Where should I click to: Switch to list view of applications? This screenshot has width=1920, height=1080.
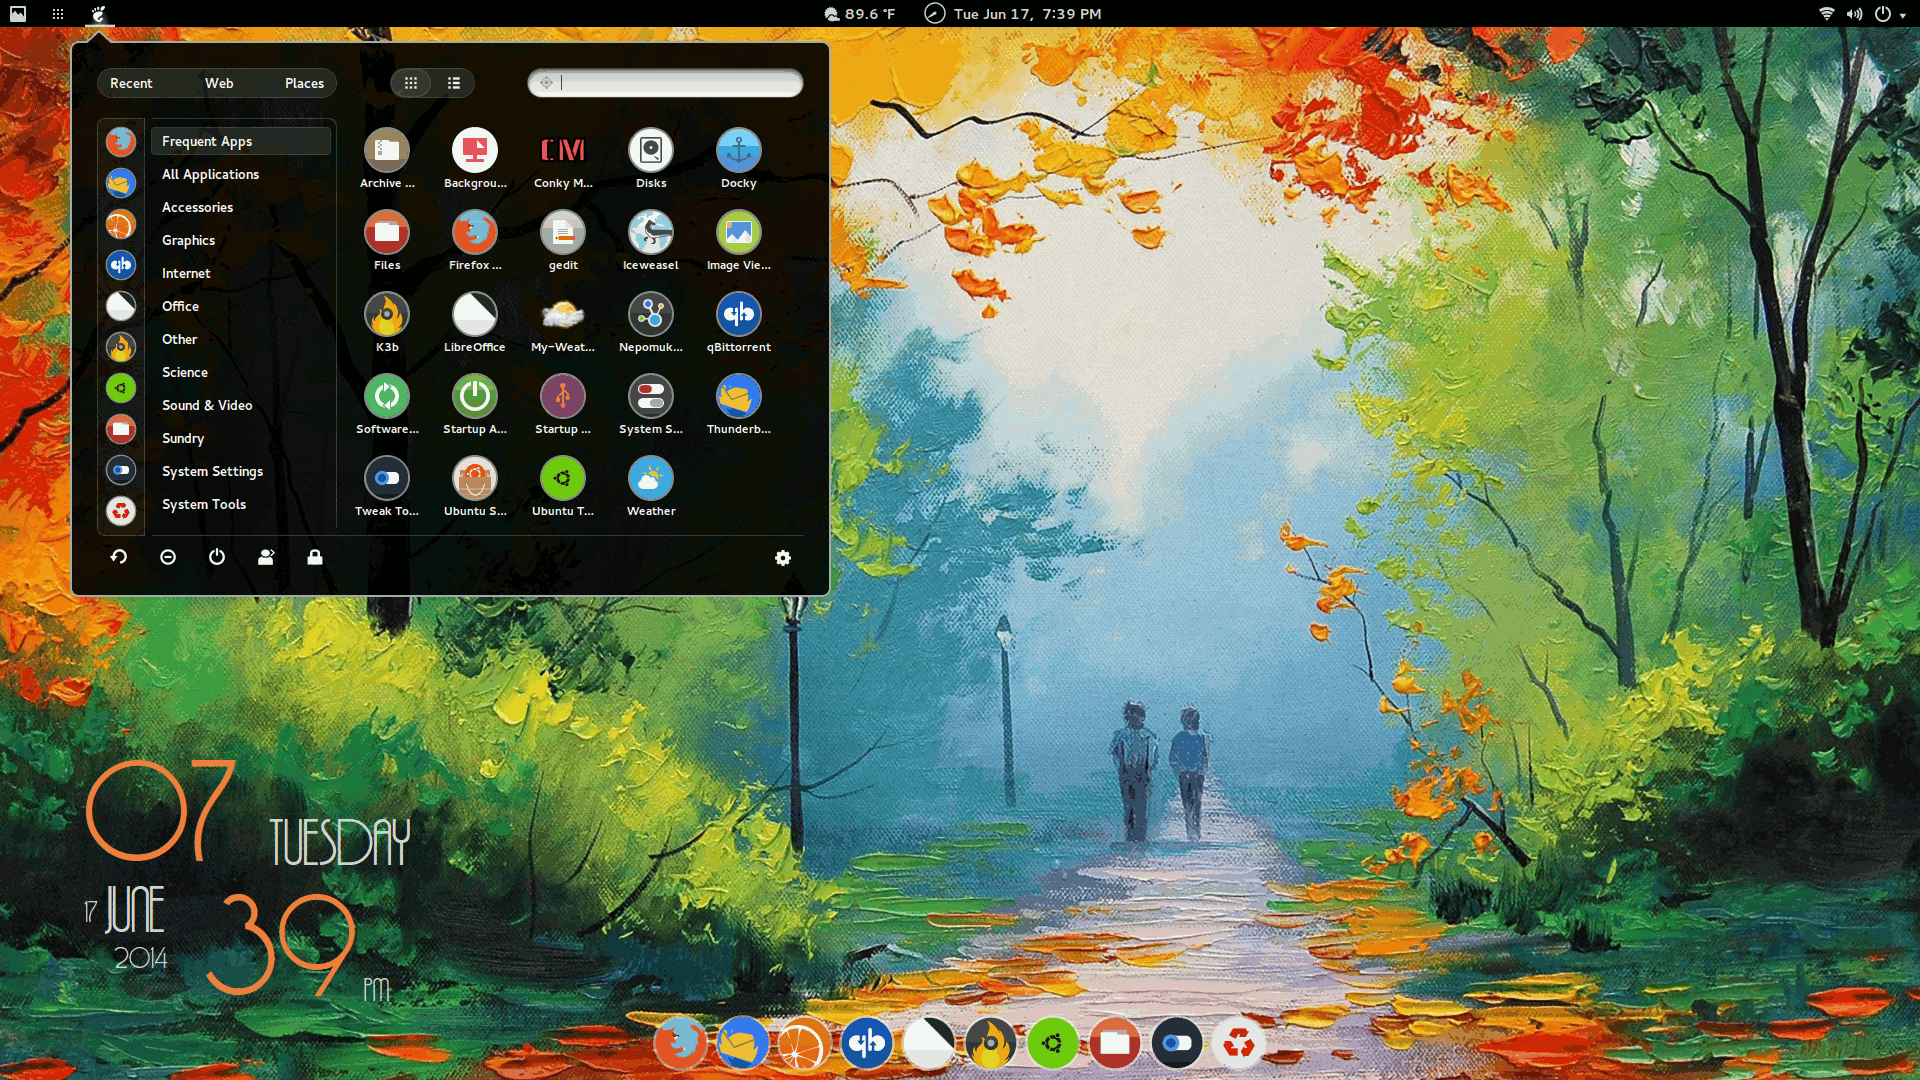point(454,83)
